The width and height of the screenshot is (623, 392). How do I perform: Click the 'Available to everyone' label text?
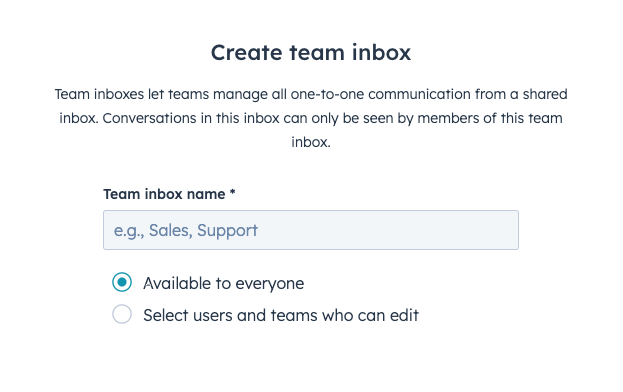pyautogui.click(x=224, y=283)
